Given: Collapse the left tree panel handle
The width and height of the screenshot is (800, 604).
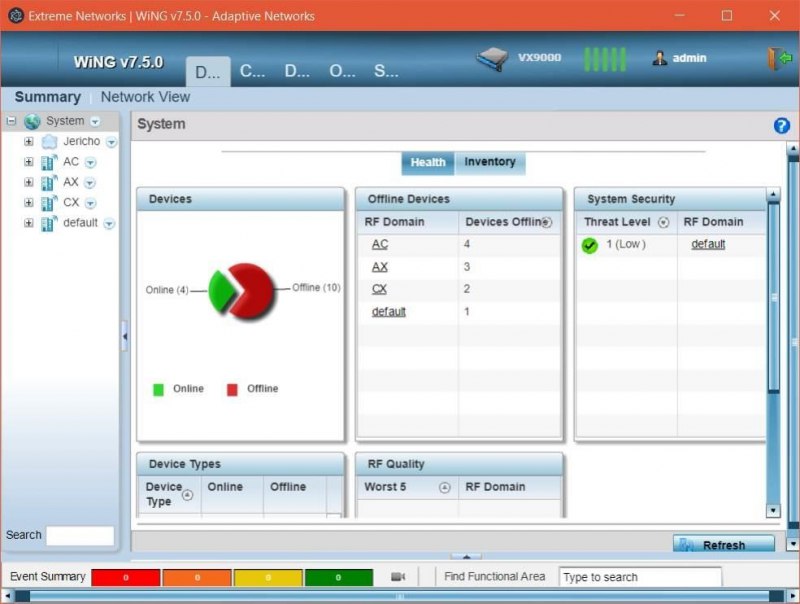Looking at the screenshot, I should tap(124, 336).
